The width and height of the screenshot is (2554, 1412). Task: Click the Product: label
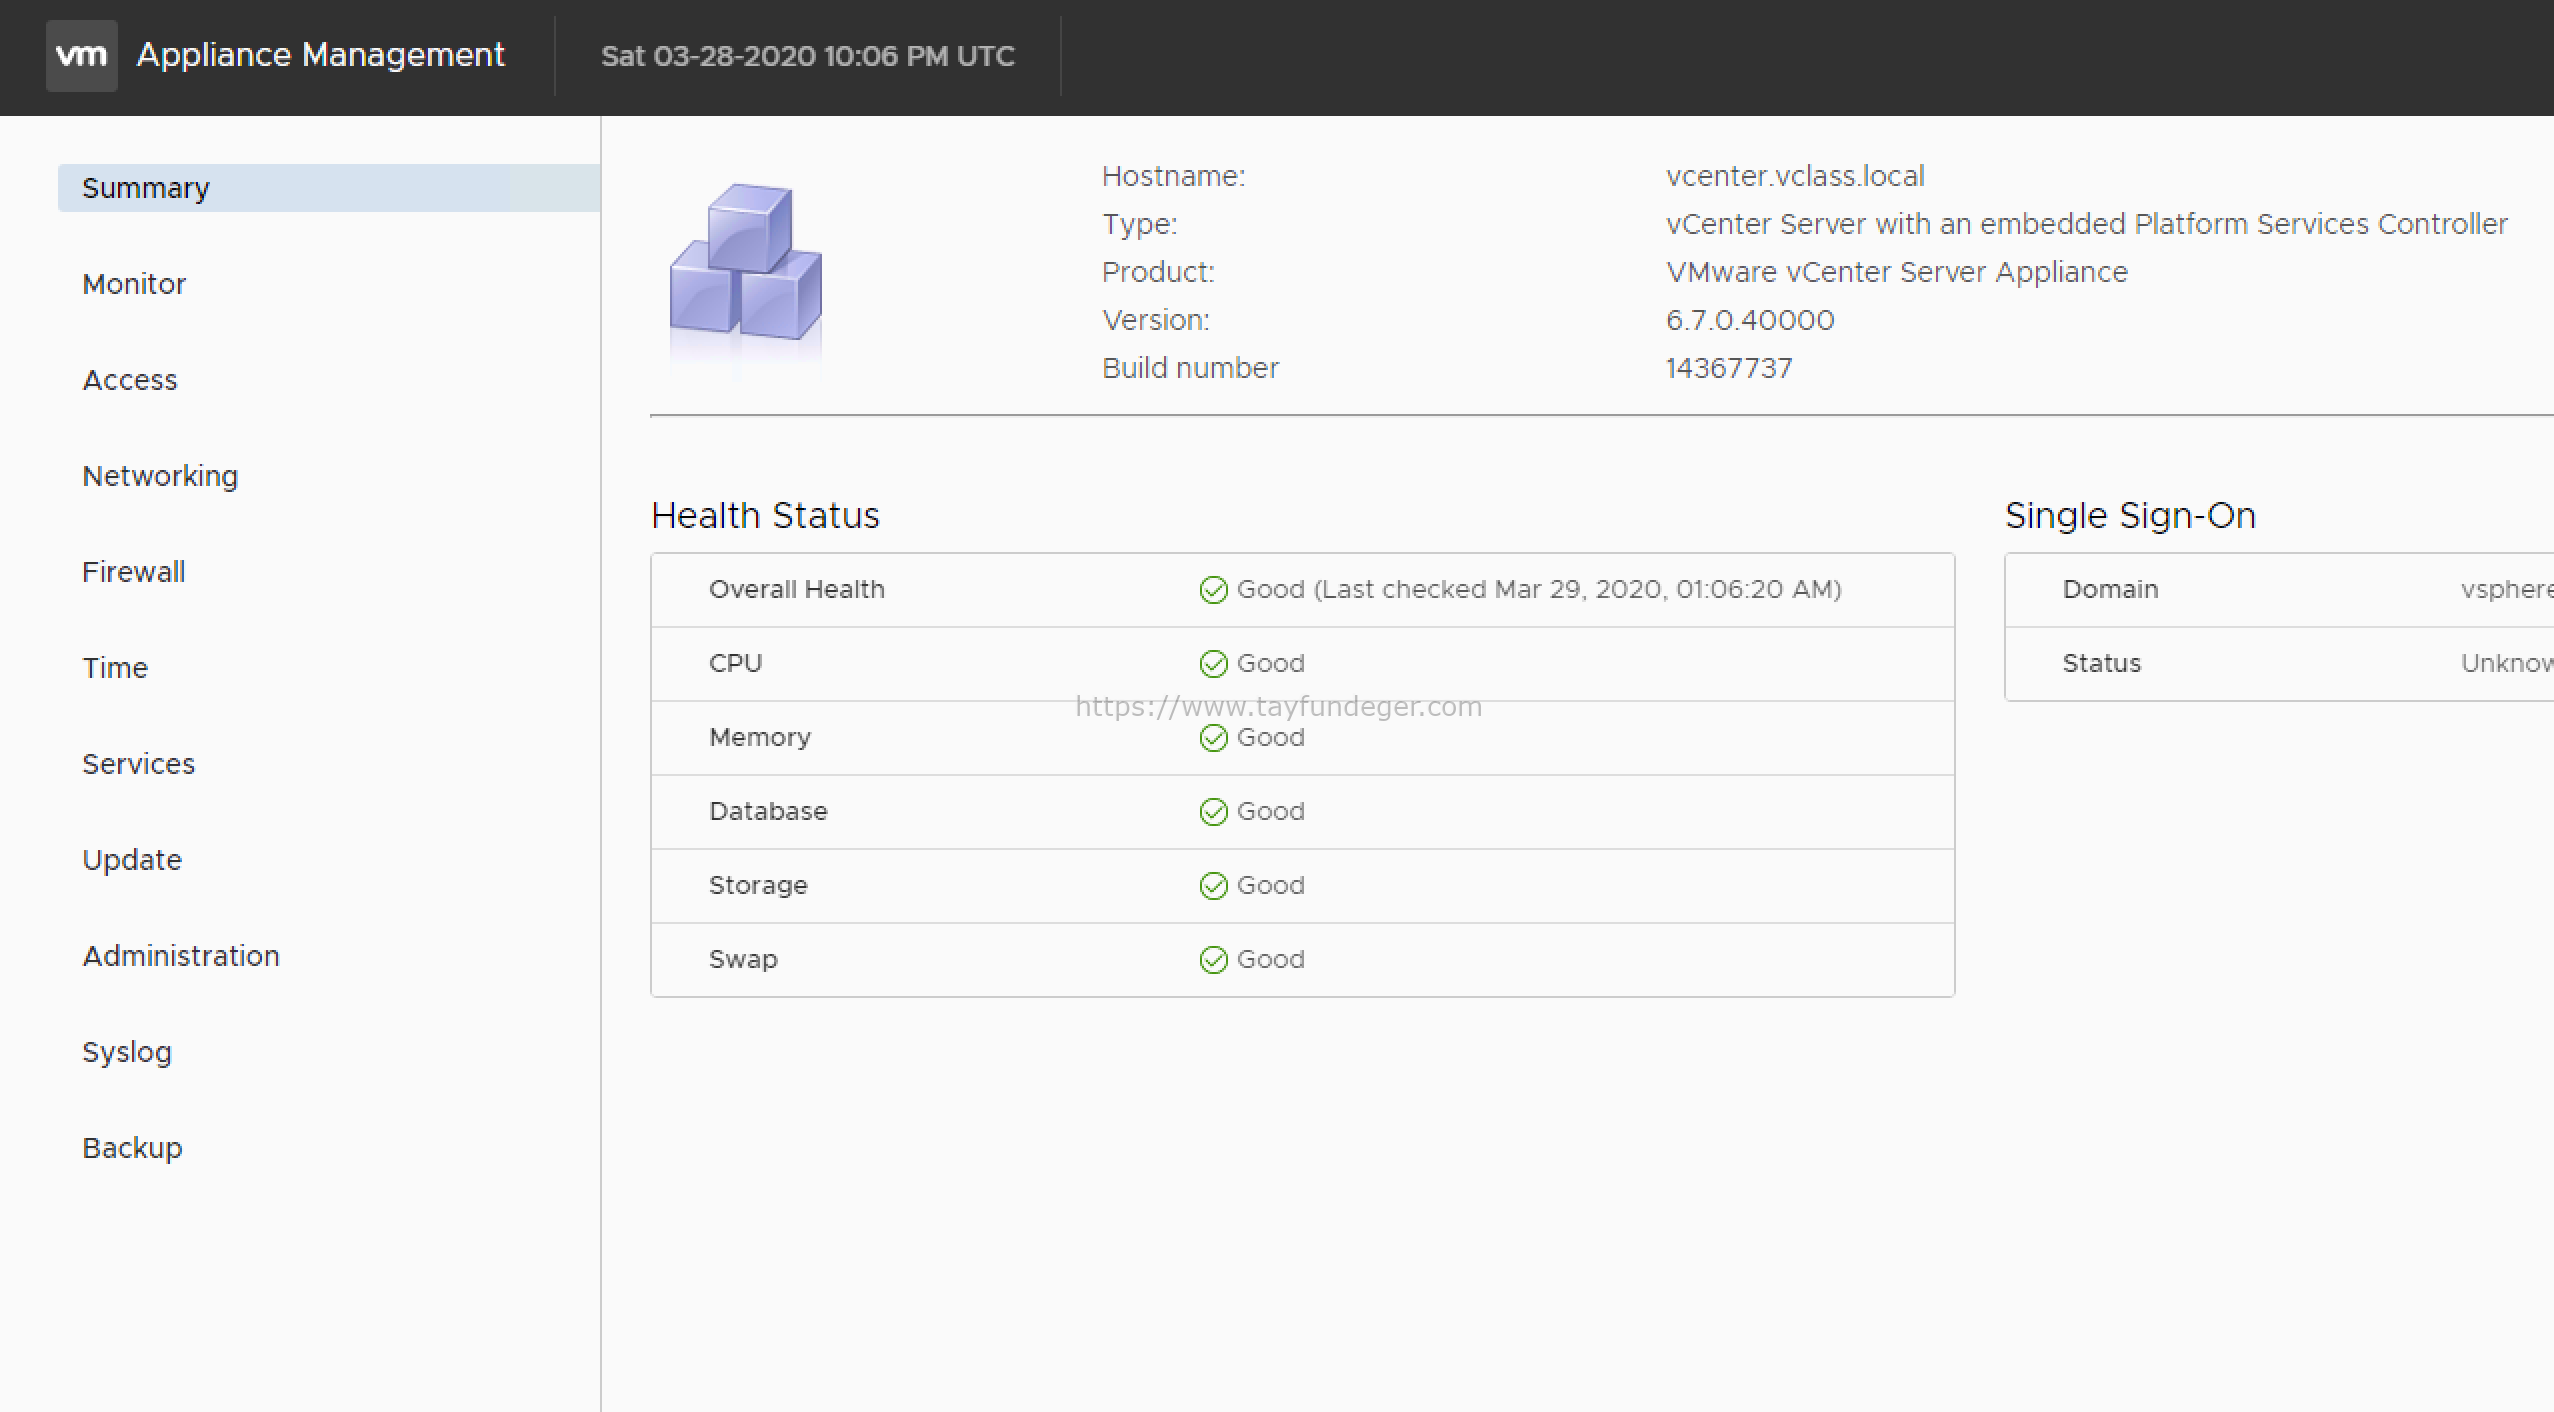1158,272
